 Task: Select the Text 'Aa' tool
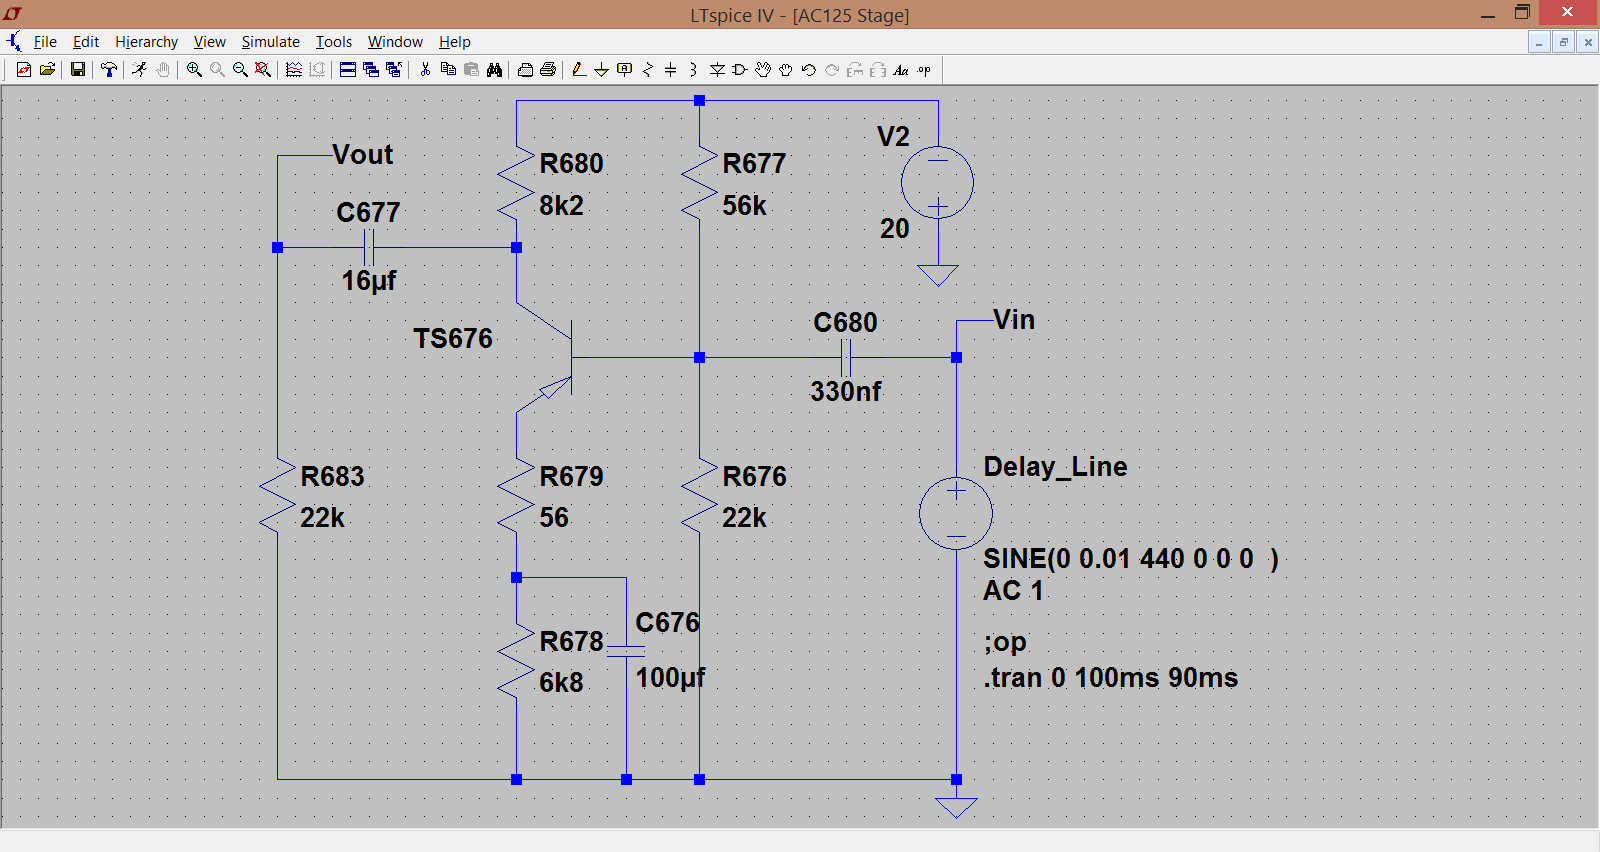tap(901, 69)
